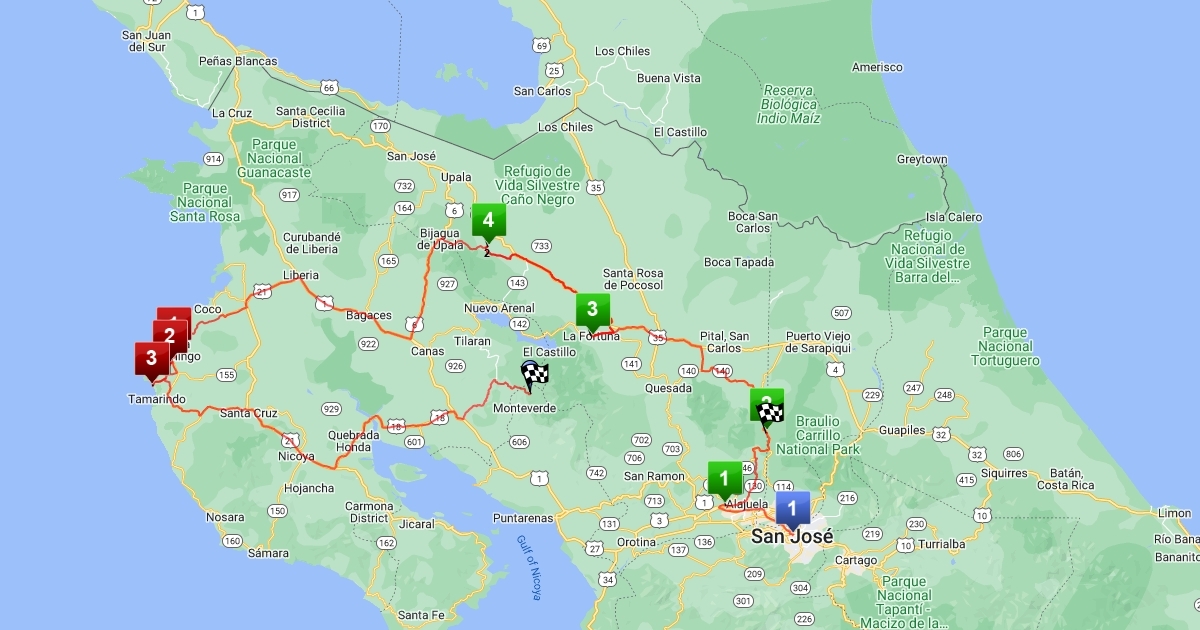The width and height of the screenshot is (1200, 630).
Task: Select the route 914 road shield
Action: [x=213, y=159]
